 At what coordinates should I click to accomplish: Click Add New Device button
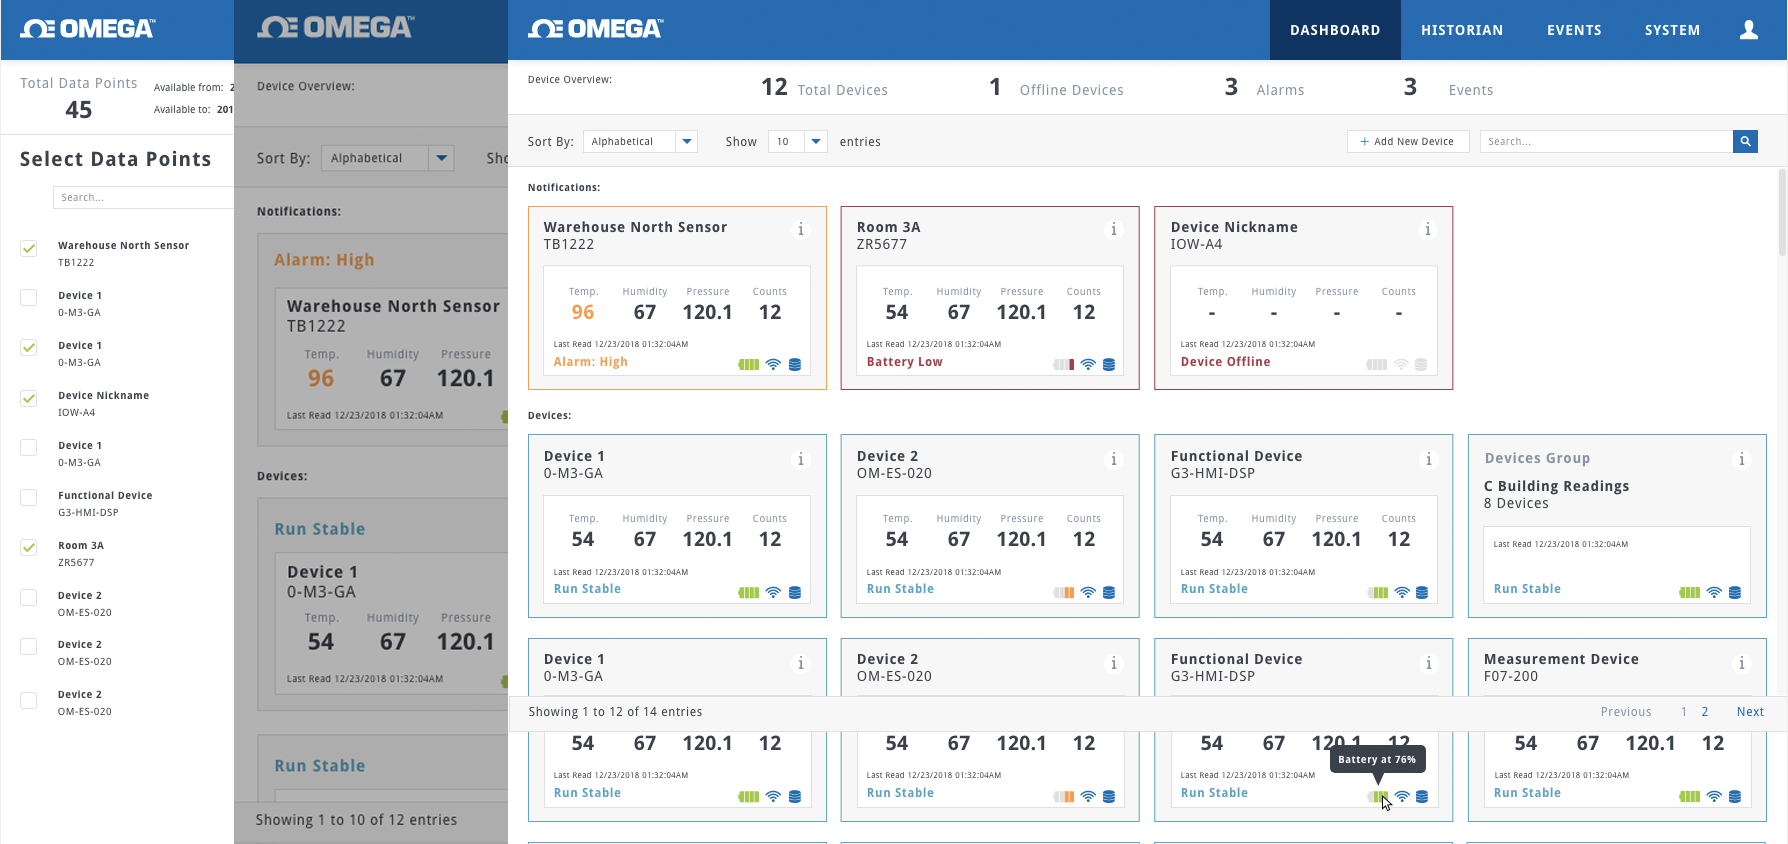1407,142
